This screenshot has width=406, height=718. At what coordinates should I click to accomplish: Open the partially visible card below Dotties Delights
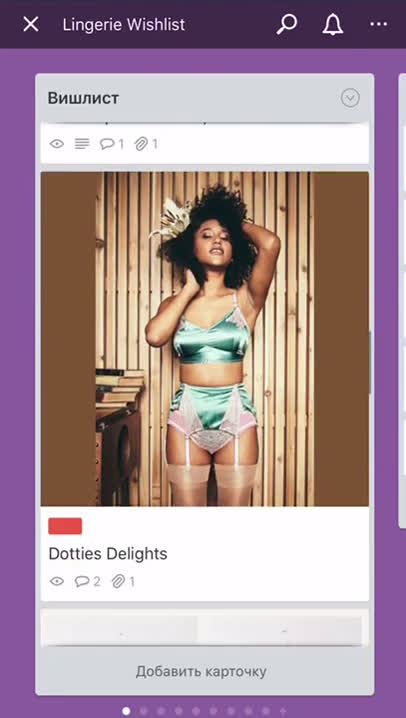[x=205, y=627]
